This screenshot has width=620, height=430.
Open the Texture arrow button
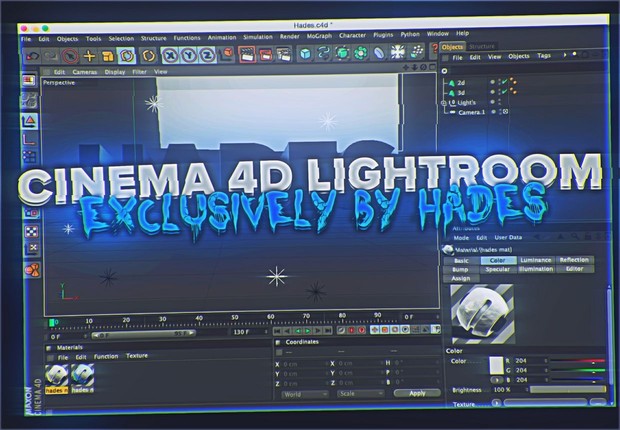[x=496, y=403]
